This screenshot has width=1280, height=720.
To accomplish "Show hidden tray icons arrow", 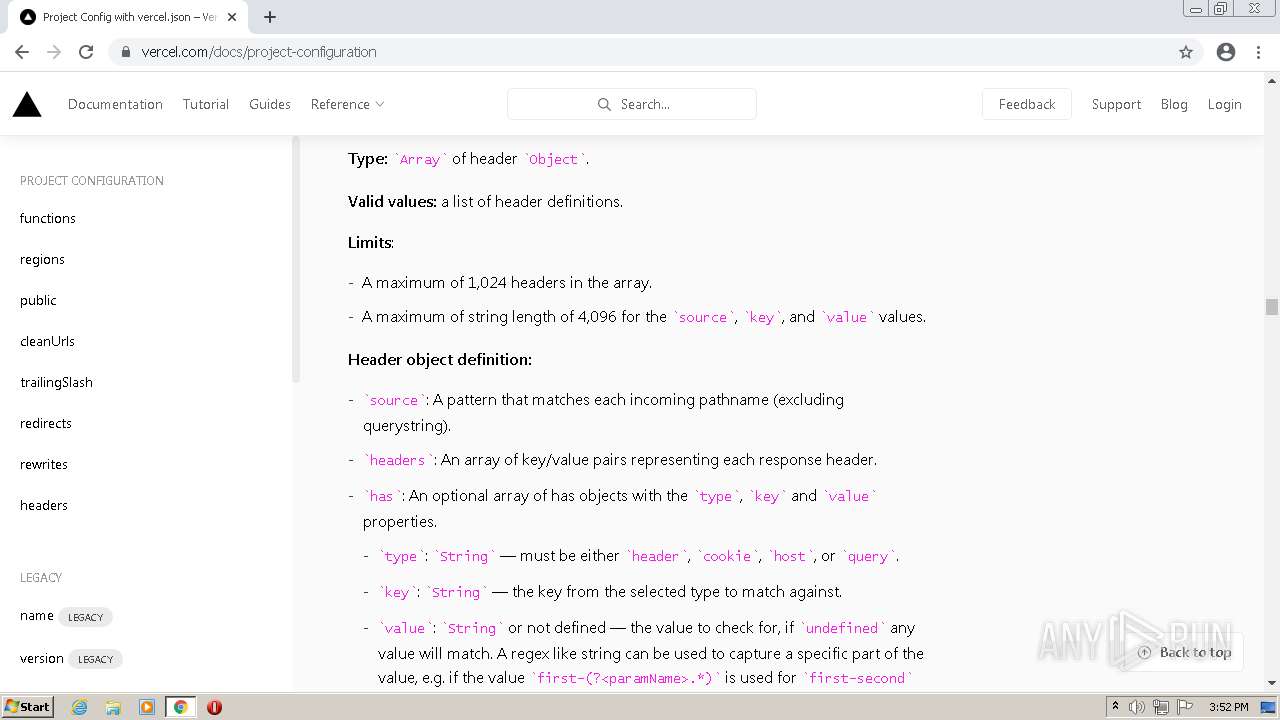I will 1115,707.
